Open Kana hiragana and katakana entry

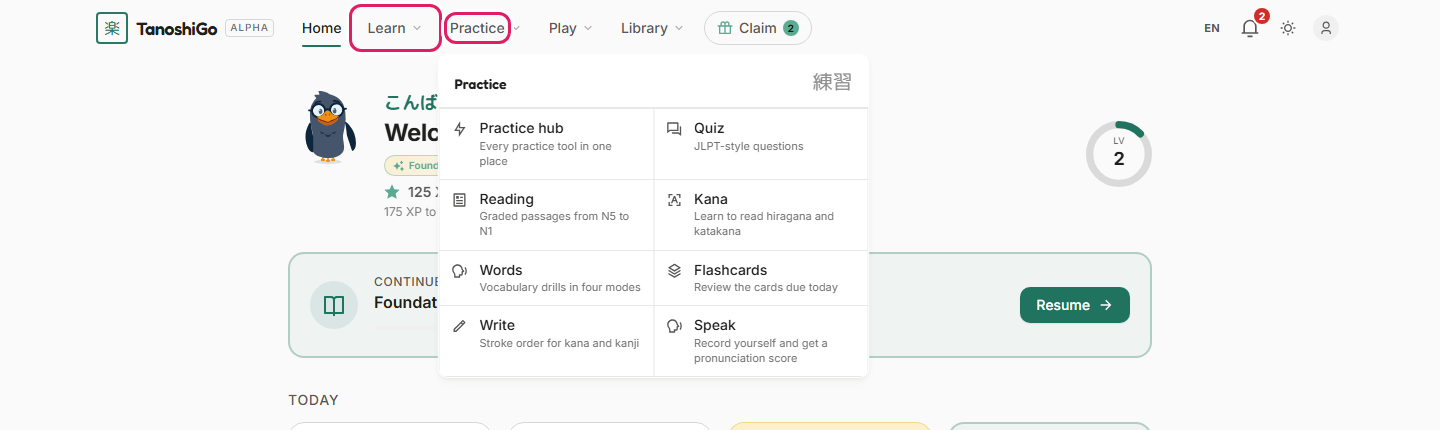(761, 215)
